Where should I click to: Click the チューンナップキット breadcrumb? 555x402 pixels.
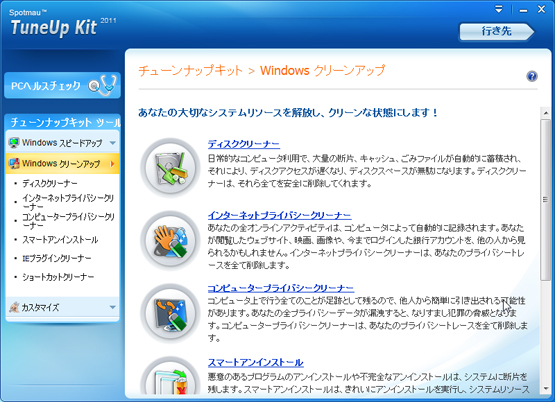[190, 70]
